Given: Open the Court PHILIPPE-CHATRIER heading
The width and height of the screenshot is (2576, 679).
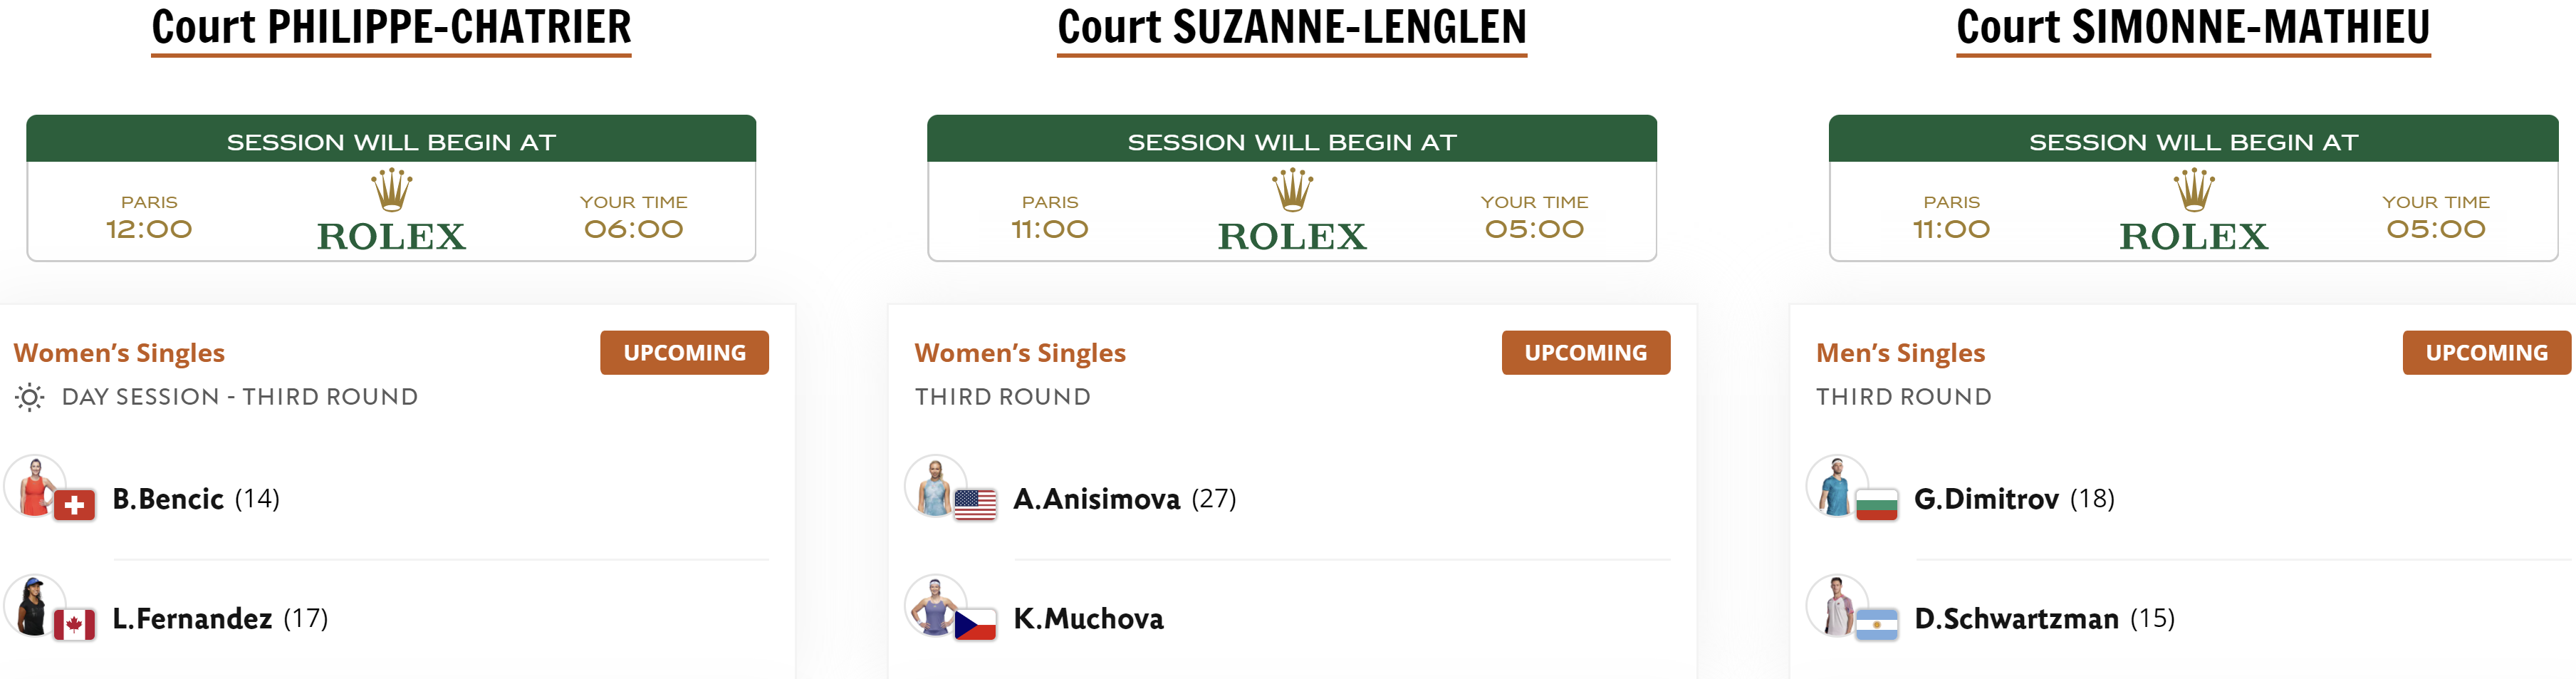Looking at the screenshot, I should click(x=391, y=28).
